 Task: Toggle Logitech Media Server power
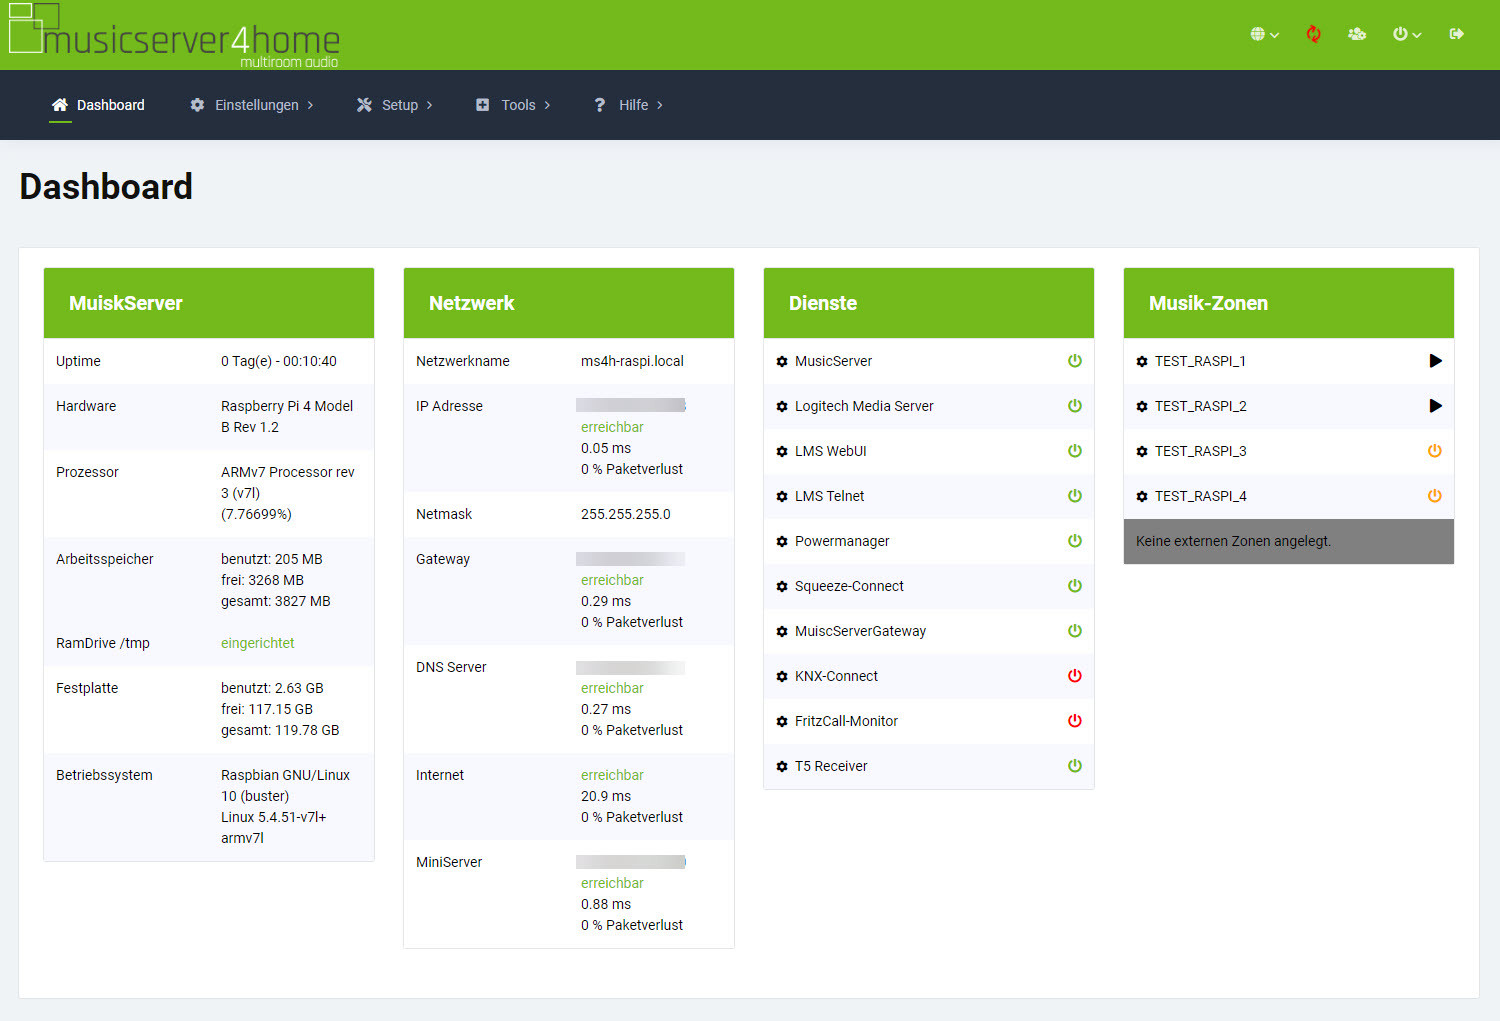click(1075, 406)
